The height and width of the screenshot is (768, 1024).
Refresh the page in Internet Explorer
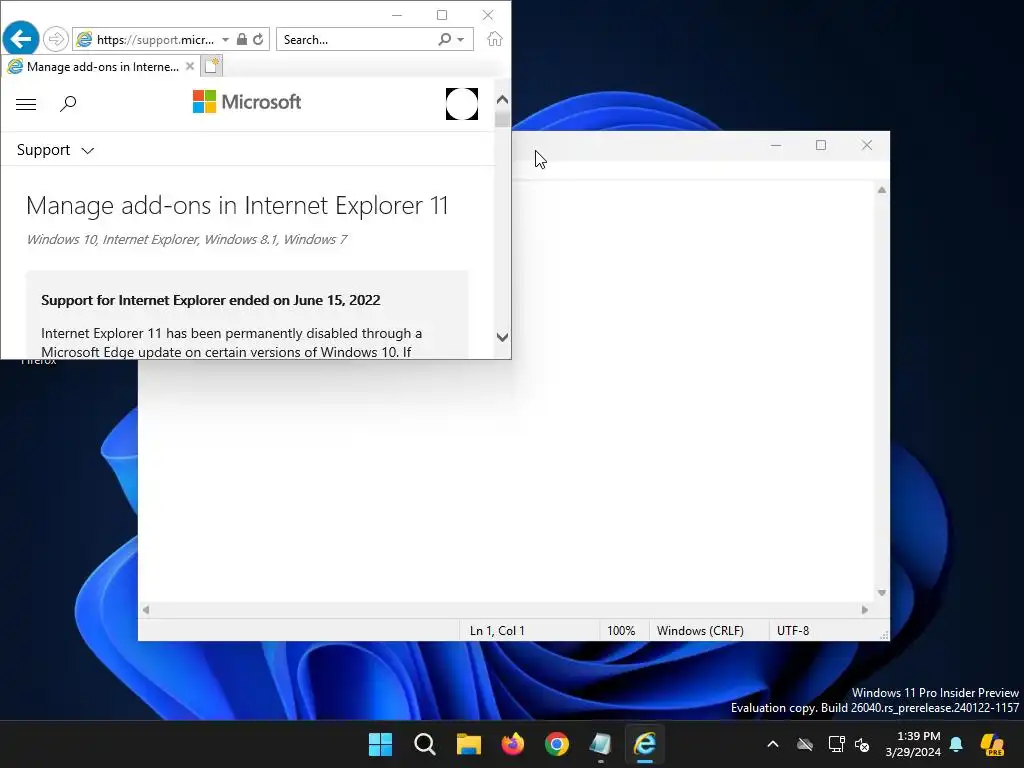259,39
